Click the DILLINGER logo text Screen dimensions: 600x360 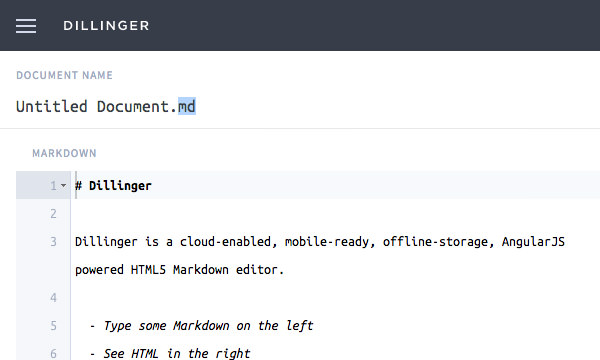[106, 26]
